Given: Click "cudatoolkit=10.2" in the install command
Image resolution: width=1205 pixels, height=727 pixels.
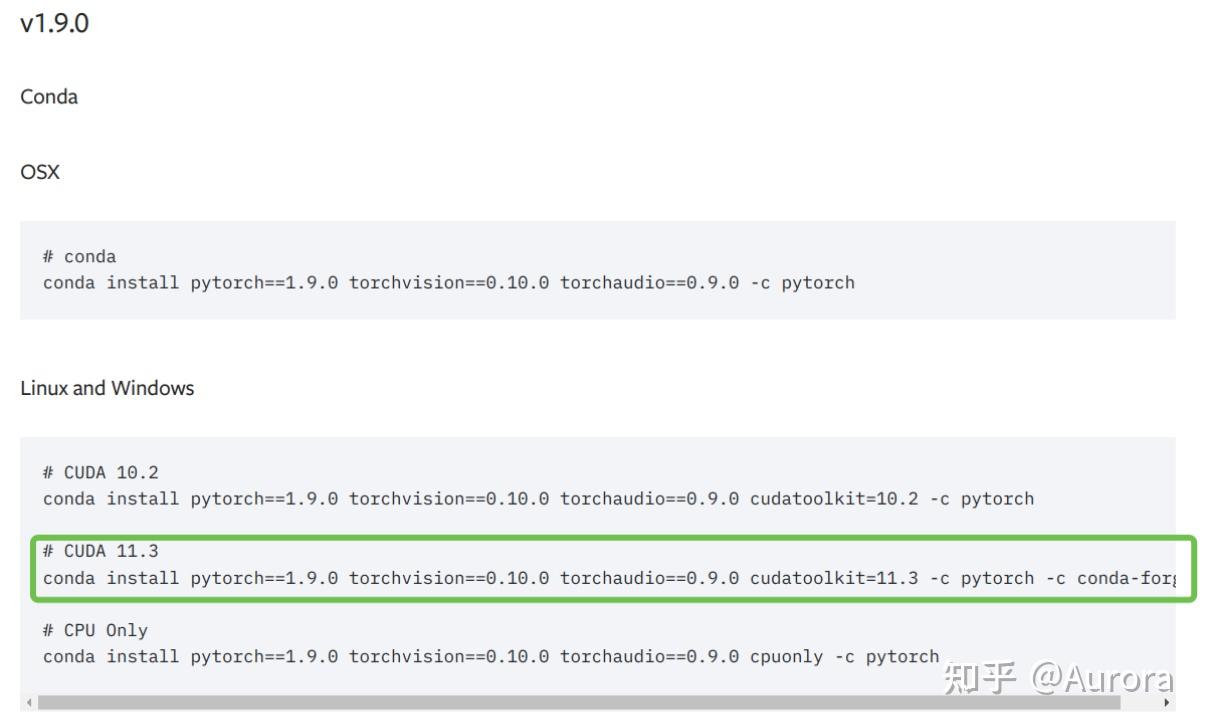Looking at the screenshot, I should pyautogui.click(x=834, y=498).
